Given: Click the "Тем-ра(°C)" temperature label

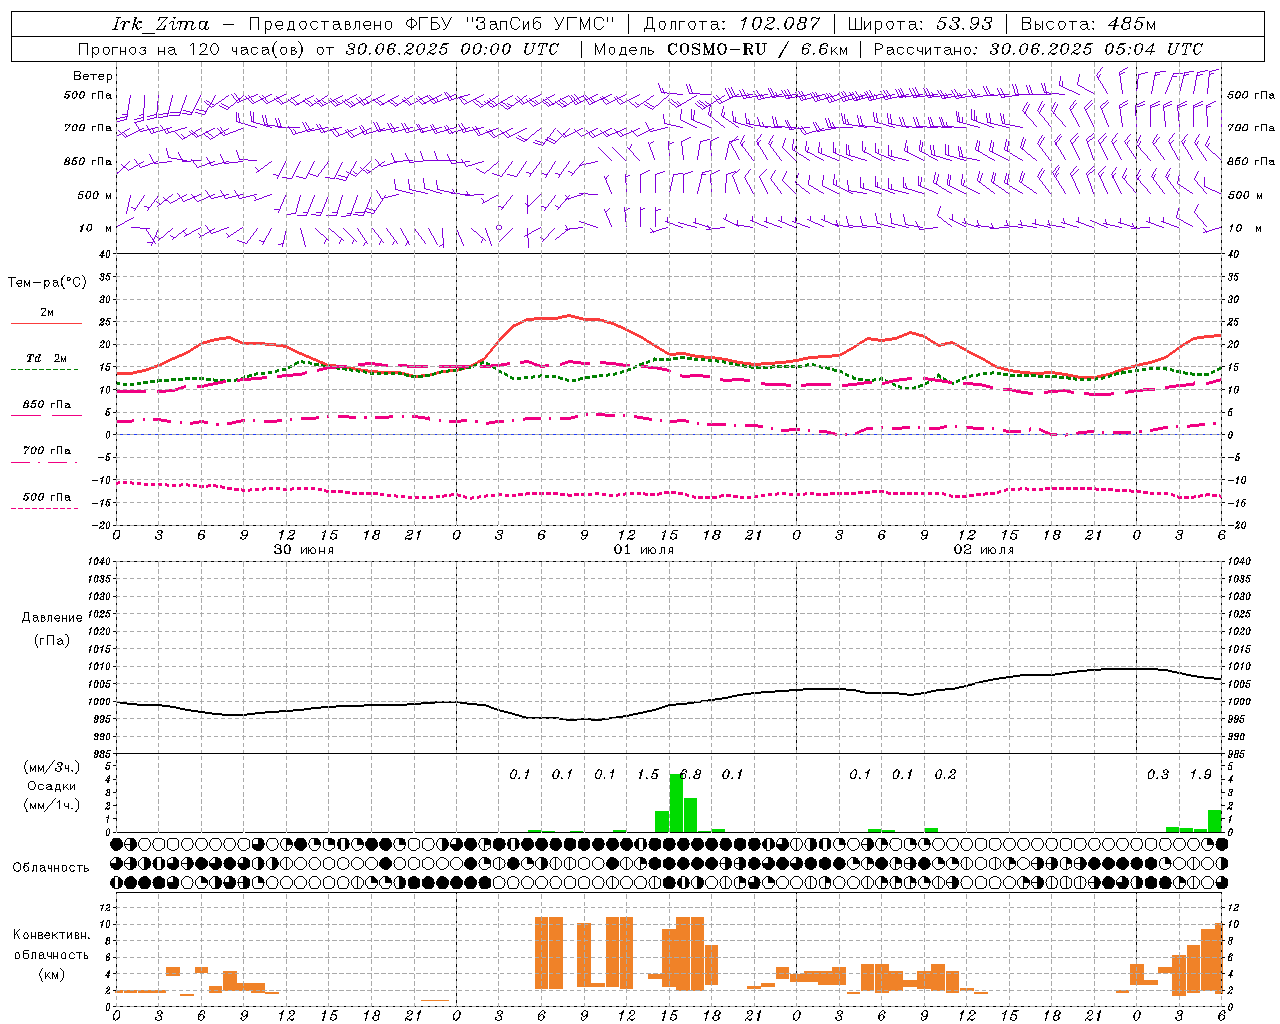Looking at the screenshot, I should click(47, 283).
